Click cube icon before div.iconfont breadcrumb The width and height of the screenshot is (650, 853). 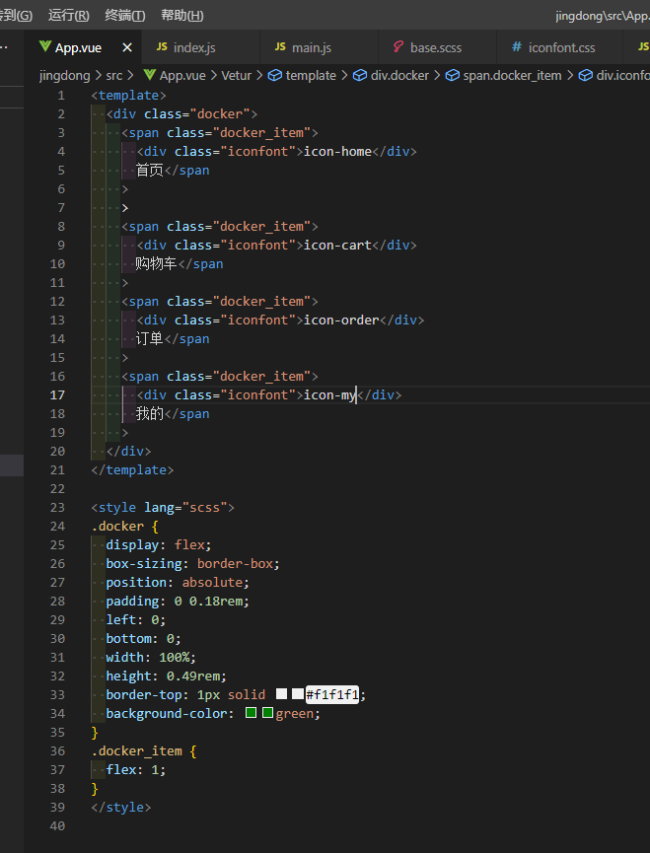click(585, 75)
